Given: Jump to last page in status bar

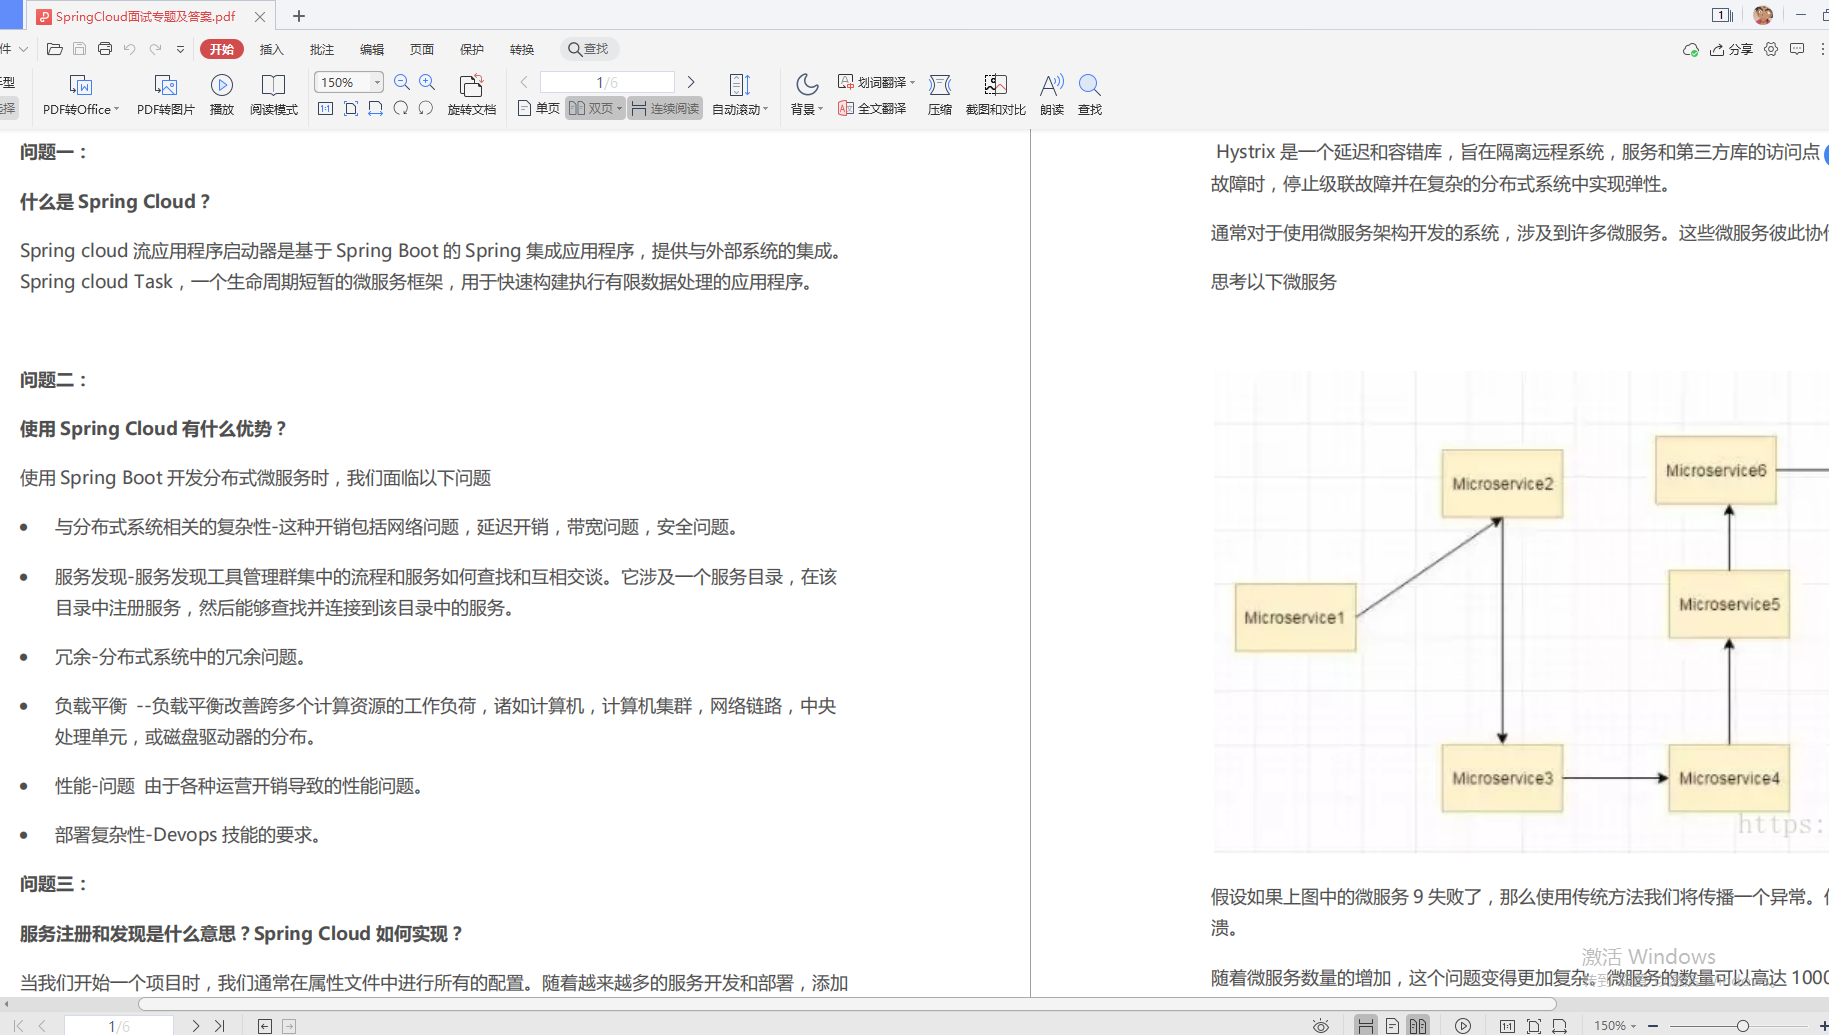Looking at the screenshot, I should coord(220,1026).
